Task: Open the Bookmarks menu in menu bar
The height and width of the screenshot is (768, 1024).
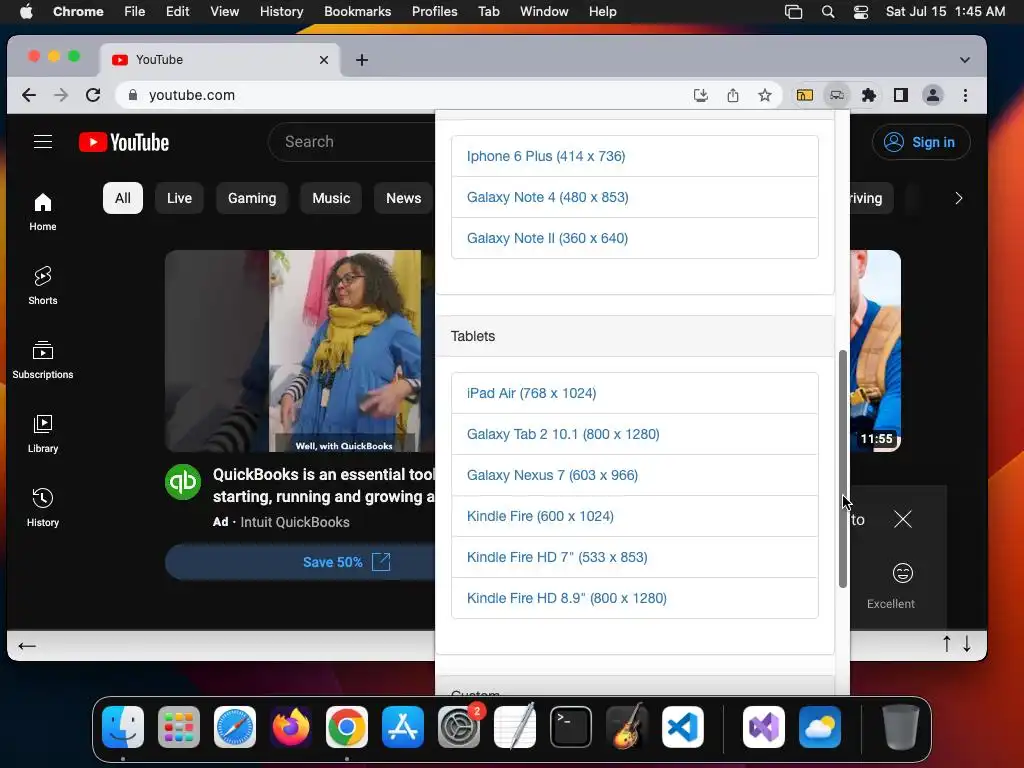Action: (x=357, y=12)
